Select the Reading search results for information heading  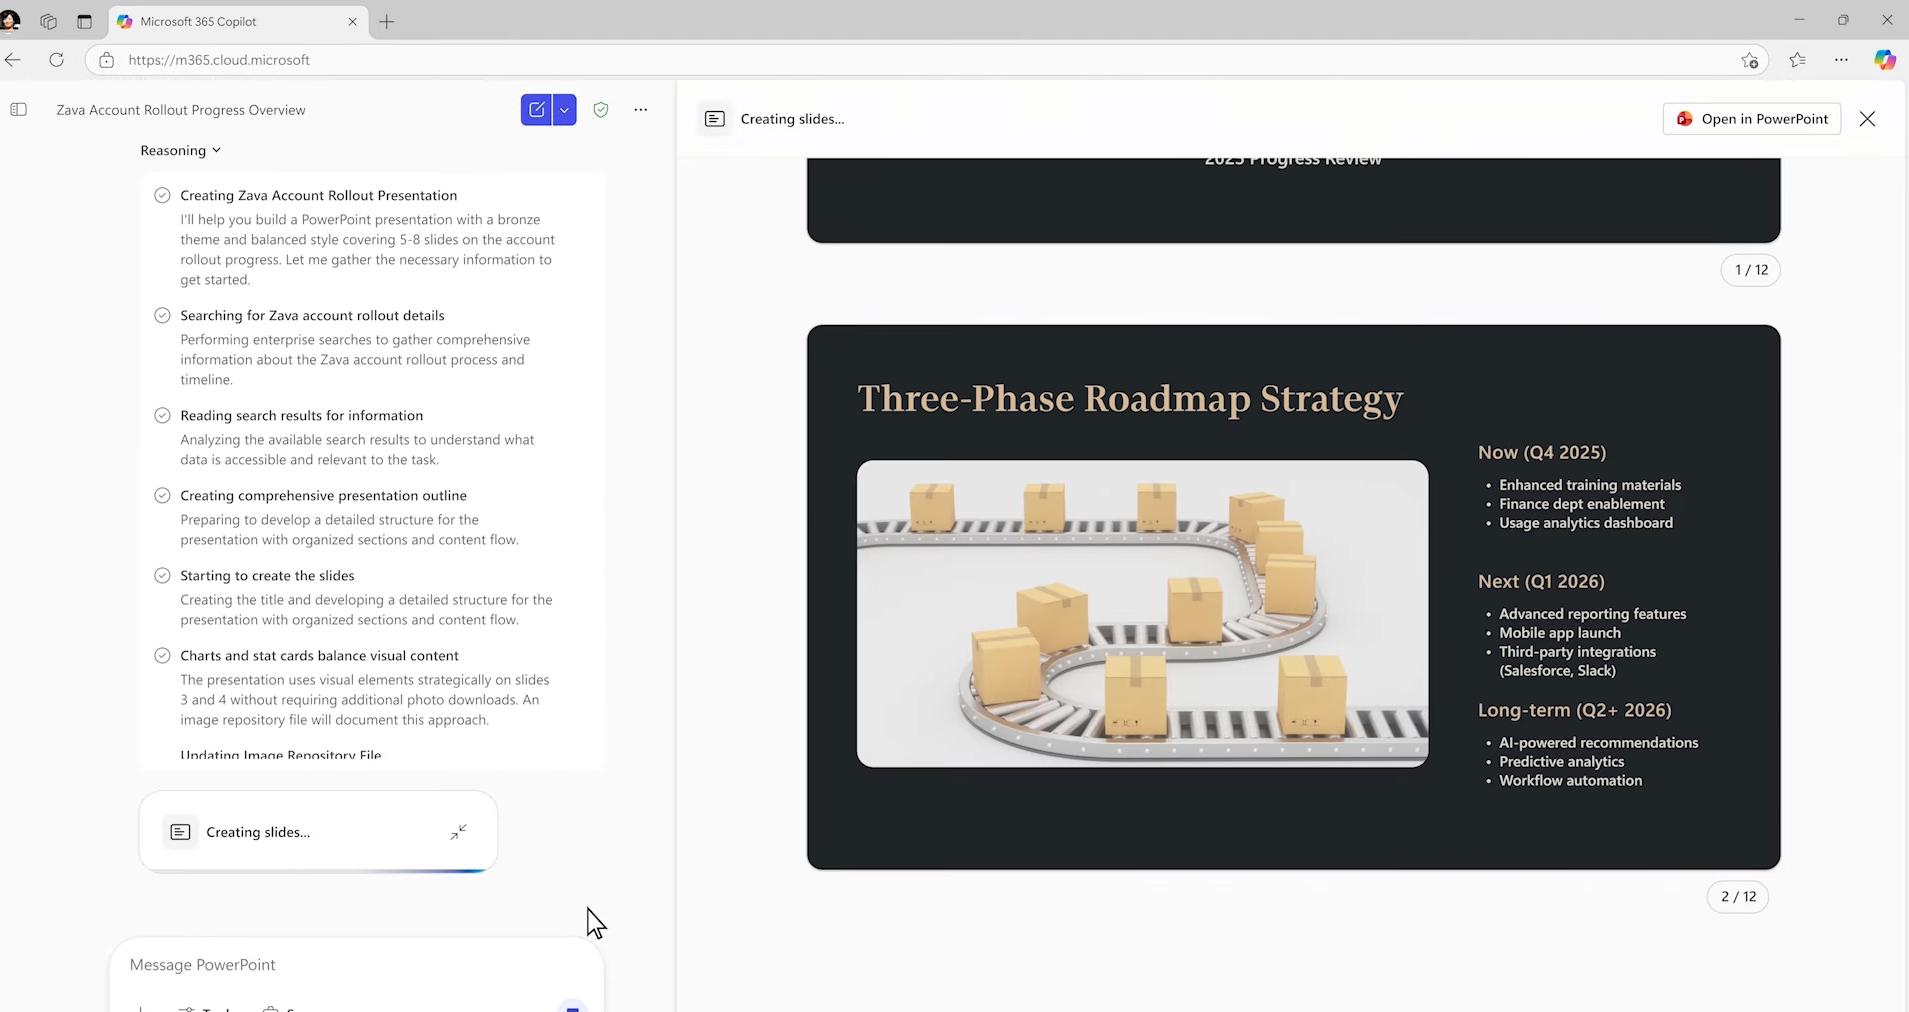pos(301,415)
